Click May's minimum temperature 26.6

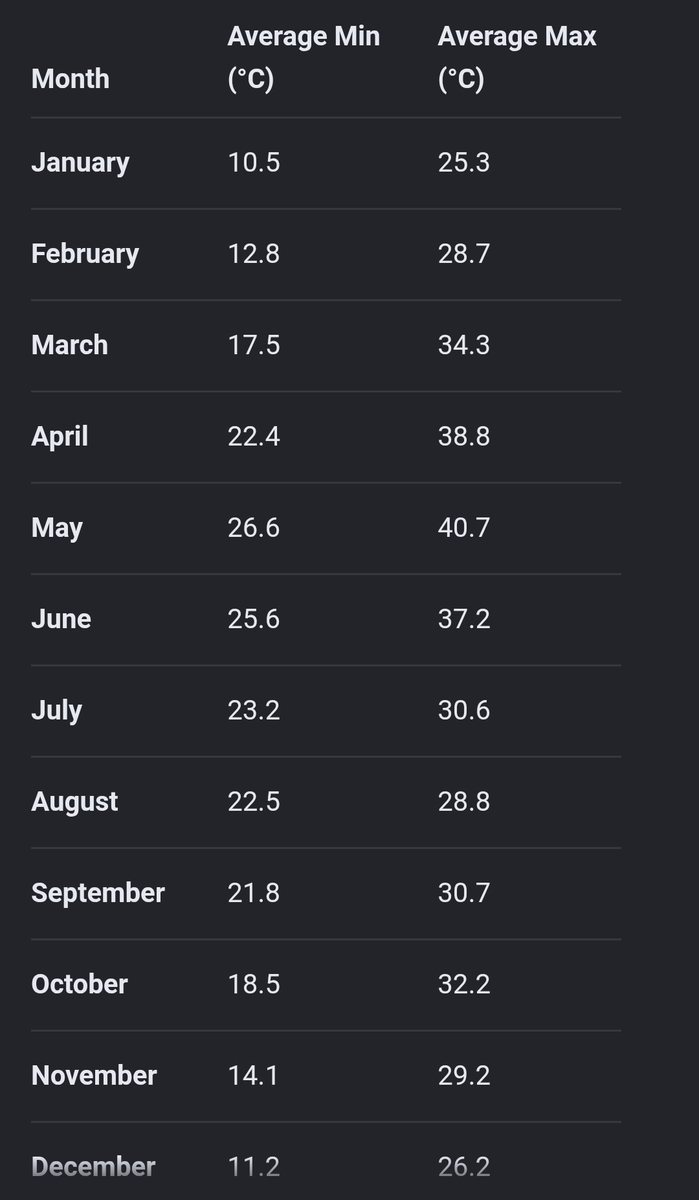point(253,528)
